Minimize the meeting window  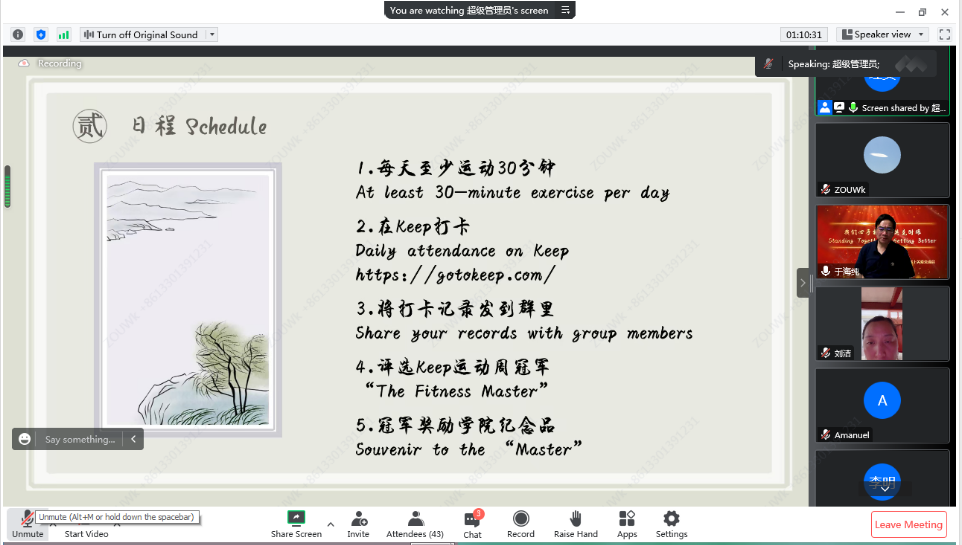coord(900,12)
